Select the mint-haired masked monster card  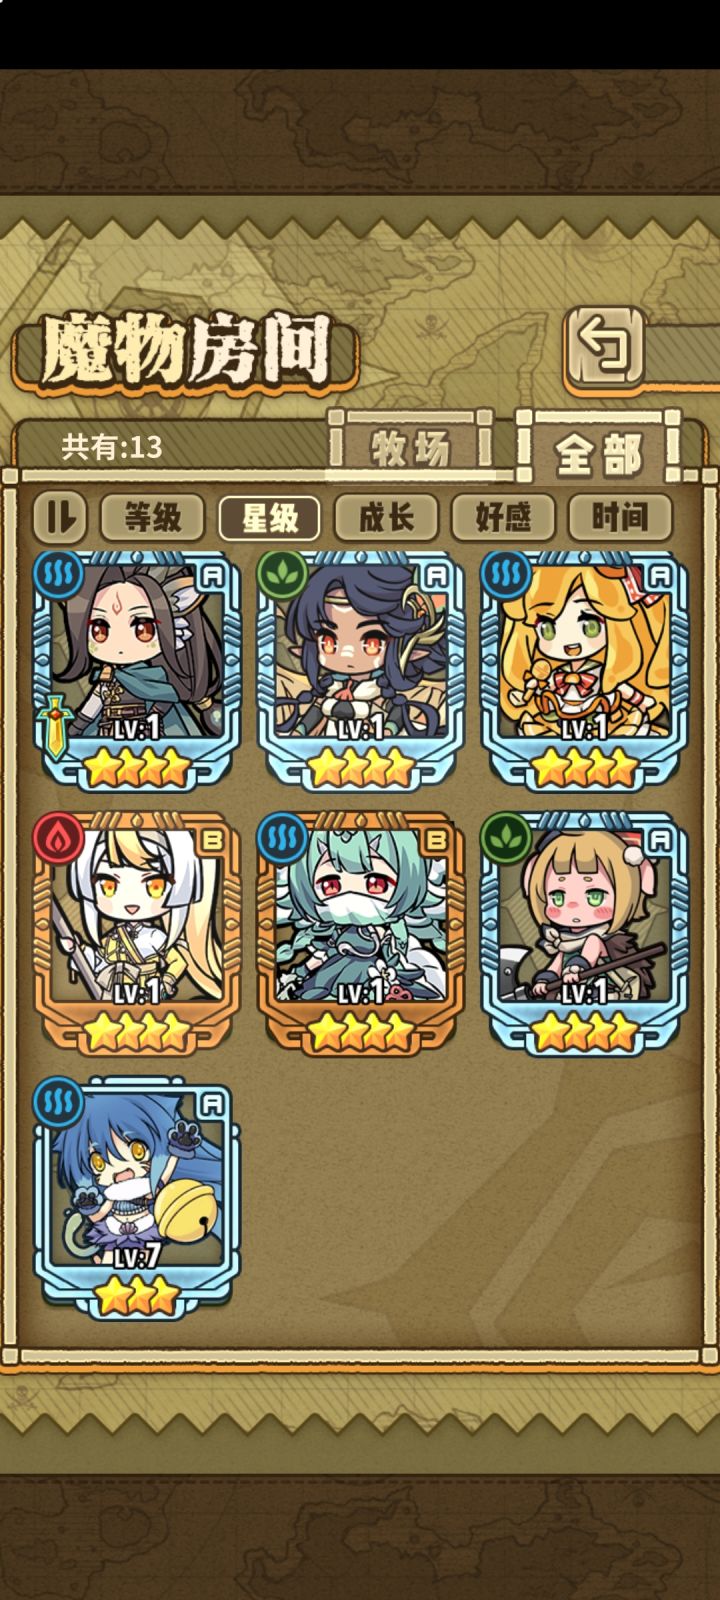[361, 932]
